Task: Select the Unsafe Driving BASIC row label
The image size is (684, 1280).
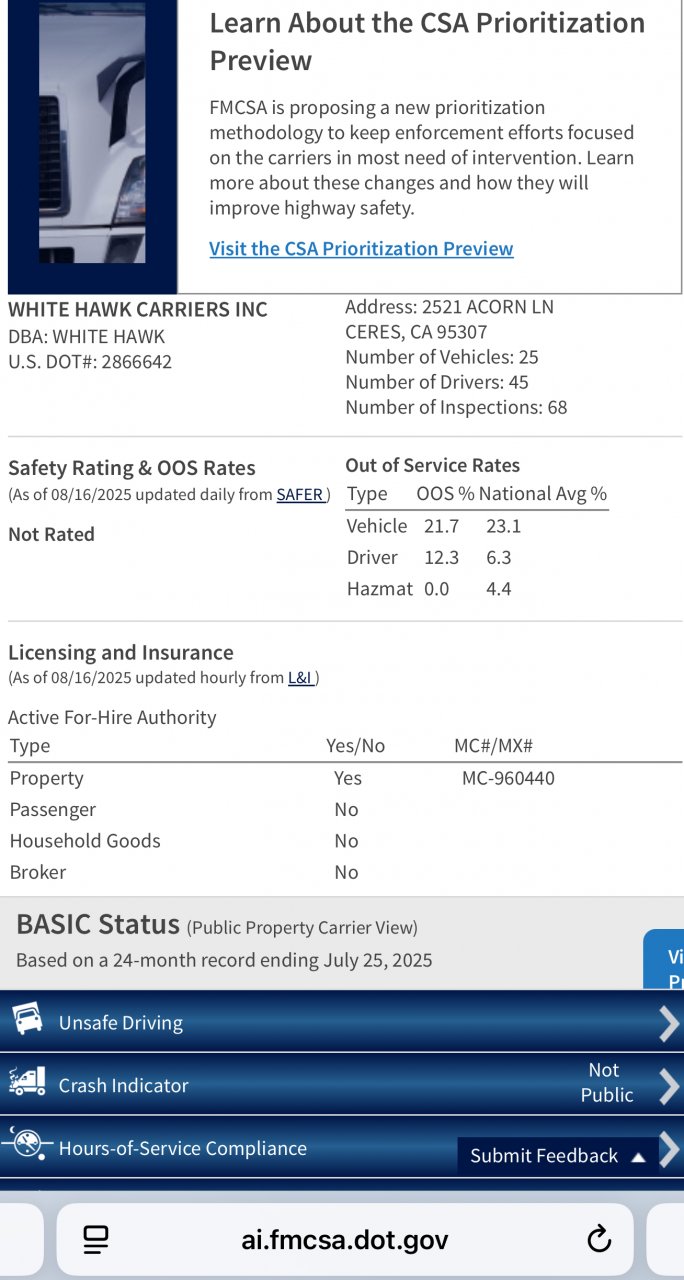Action: point(121,1023)
